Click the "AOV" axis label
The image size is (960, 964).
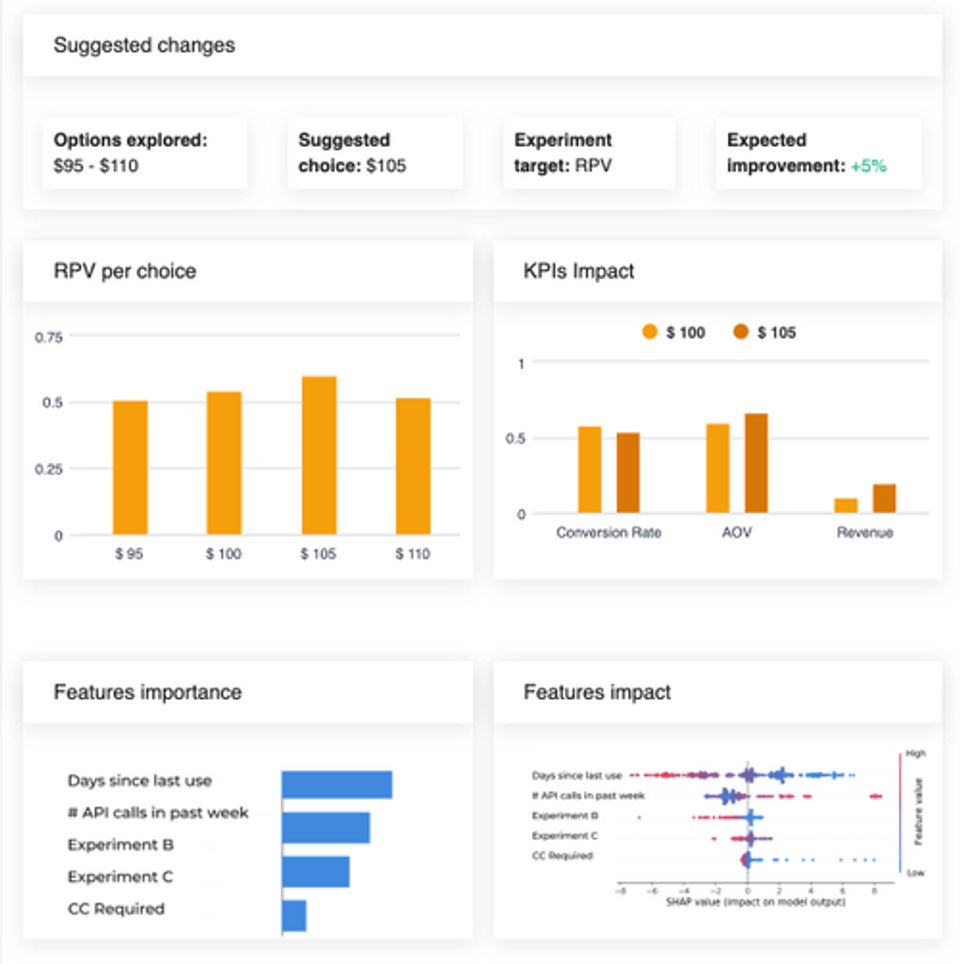pyautogui.click(x=737, y=532)
